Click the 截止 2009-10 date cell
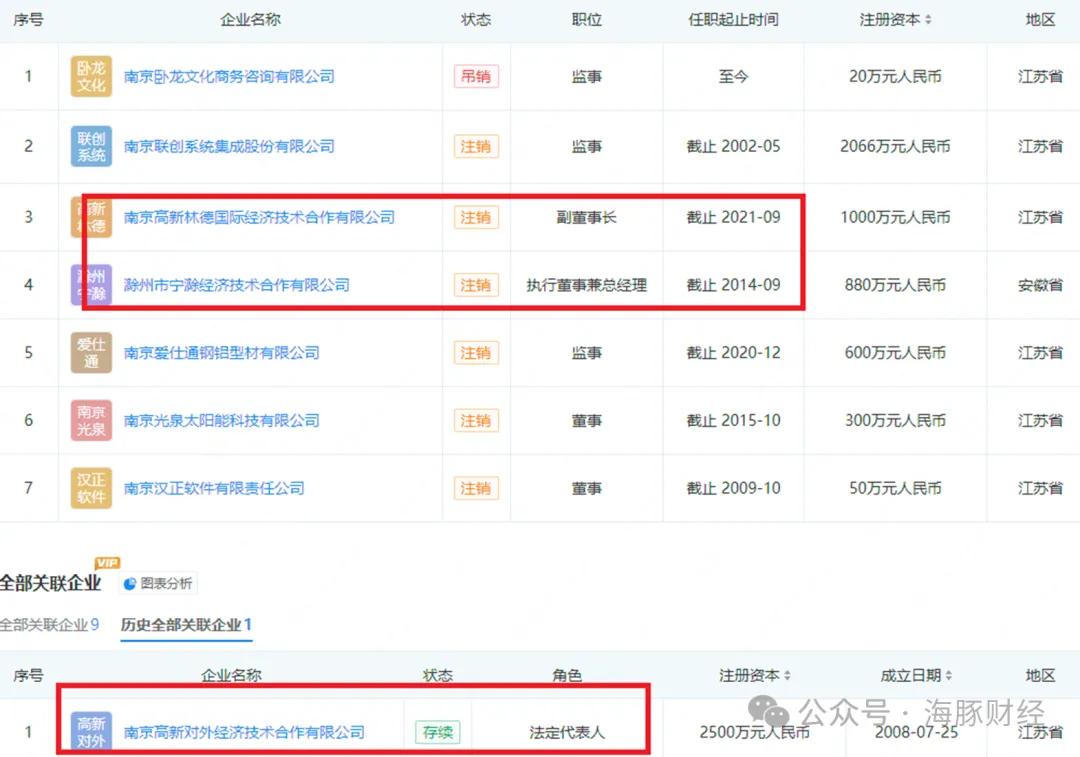The image size is (1080, 757). pyautogui.click(x=734, y=488)
